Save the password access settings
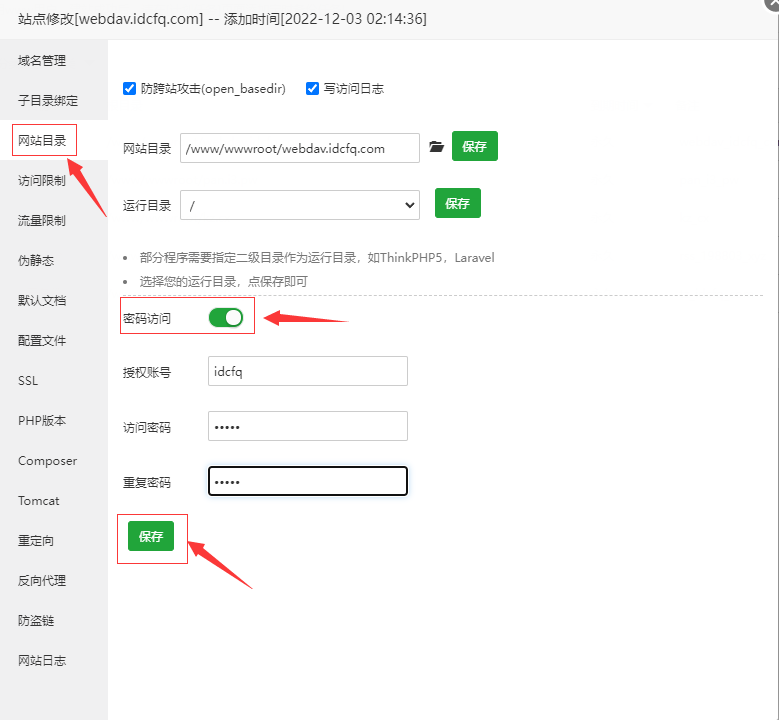779x720 pixels. (151, 537)
